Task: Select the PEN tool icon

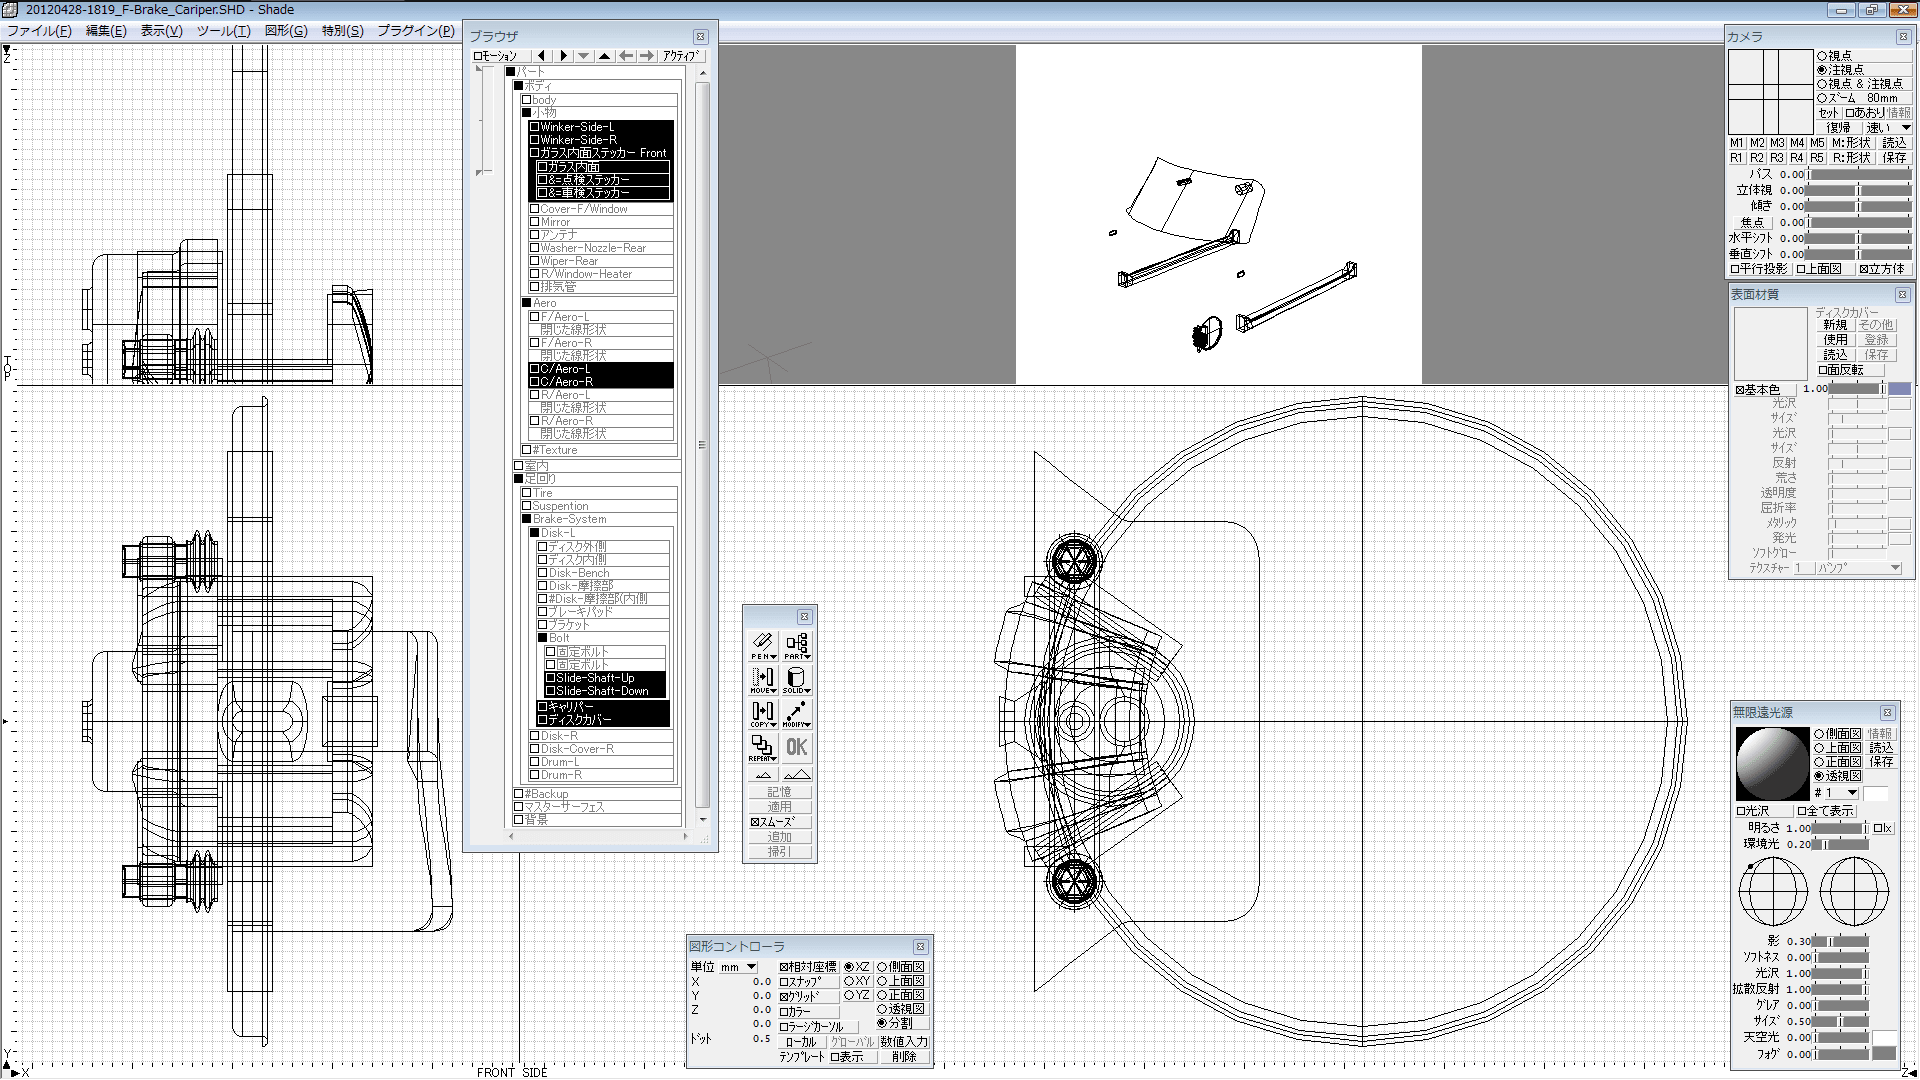Action: pyautogui.click(x=763, y=644)
